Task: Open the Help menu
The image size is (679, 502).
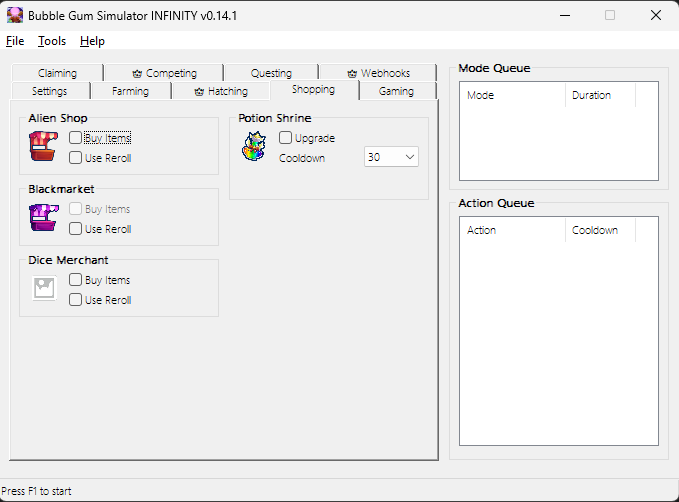Action: coord(92,41)
